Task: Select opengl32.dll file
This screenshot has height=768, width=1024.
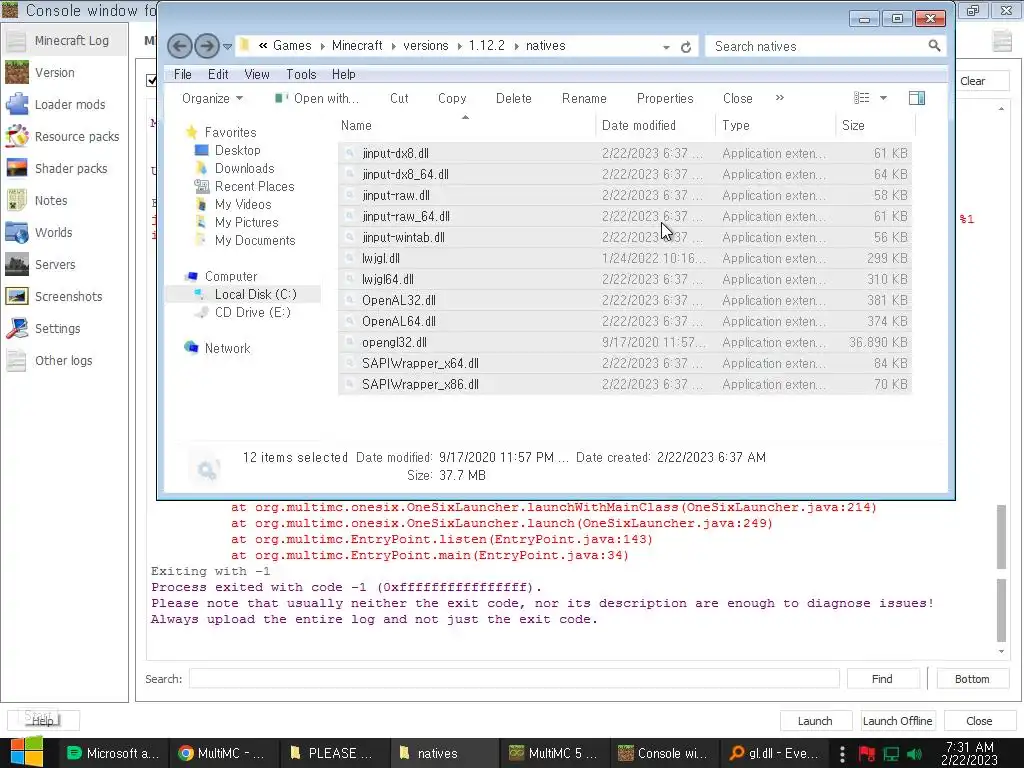Action: tap(625, 342)
